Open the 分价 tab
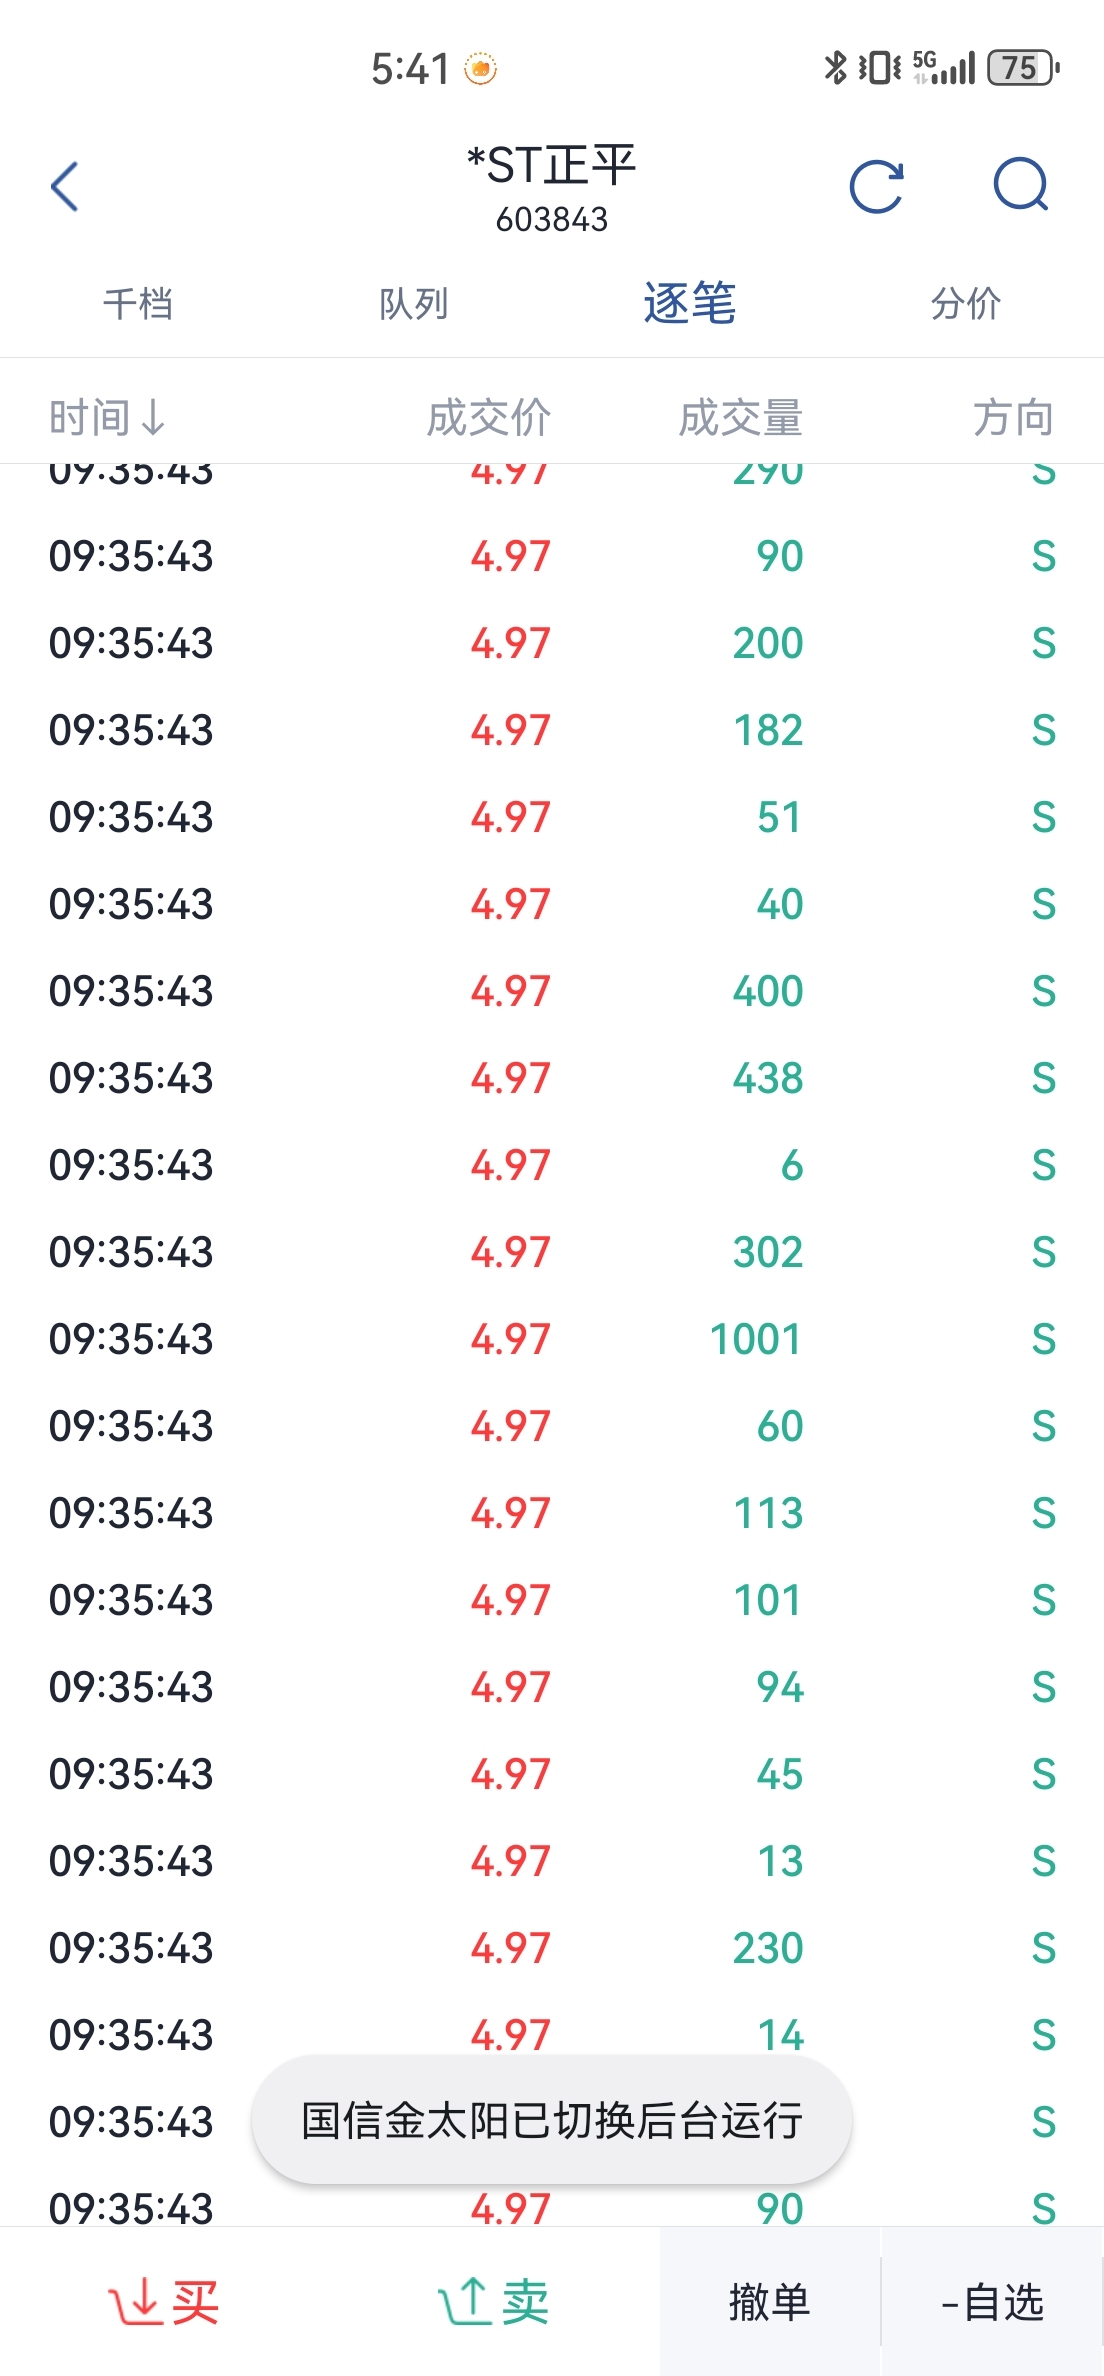The image size is (1104, 2376). point(965,304)
